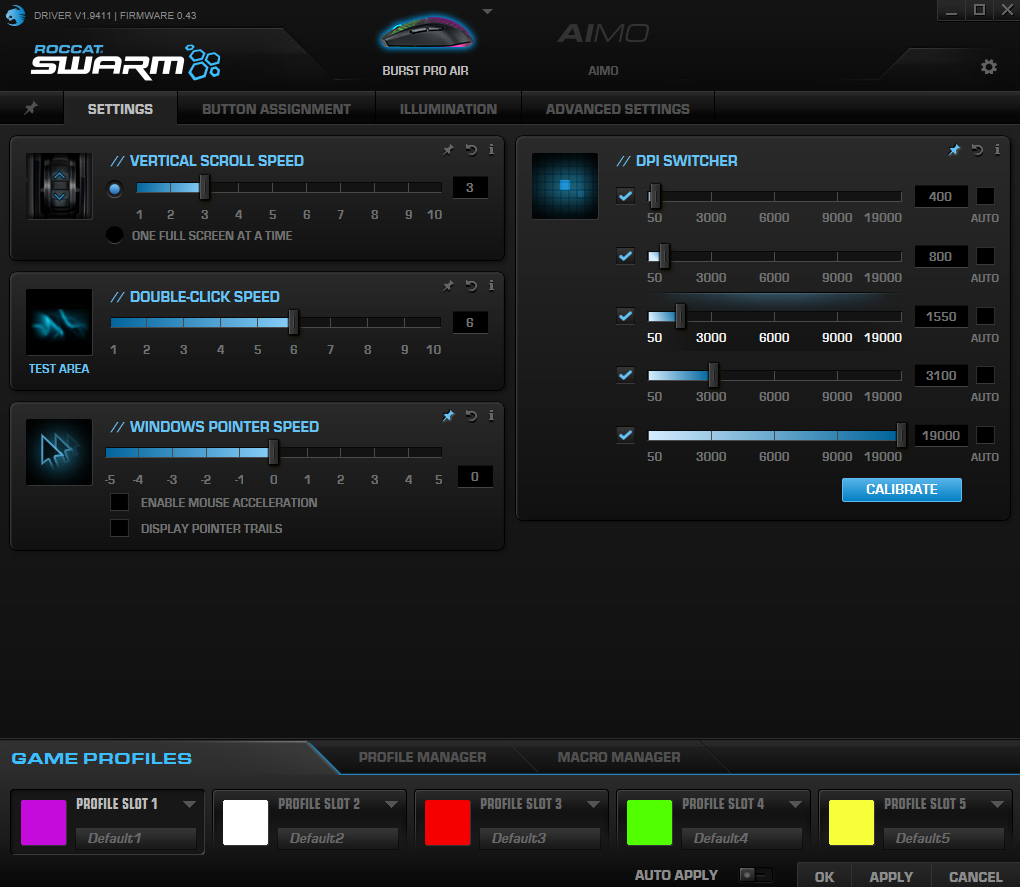Open Profile Slot 3 dropdown
1020x887 pixels.
tap(593, 804)
